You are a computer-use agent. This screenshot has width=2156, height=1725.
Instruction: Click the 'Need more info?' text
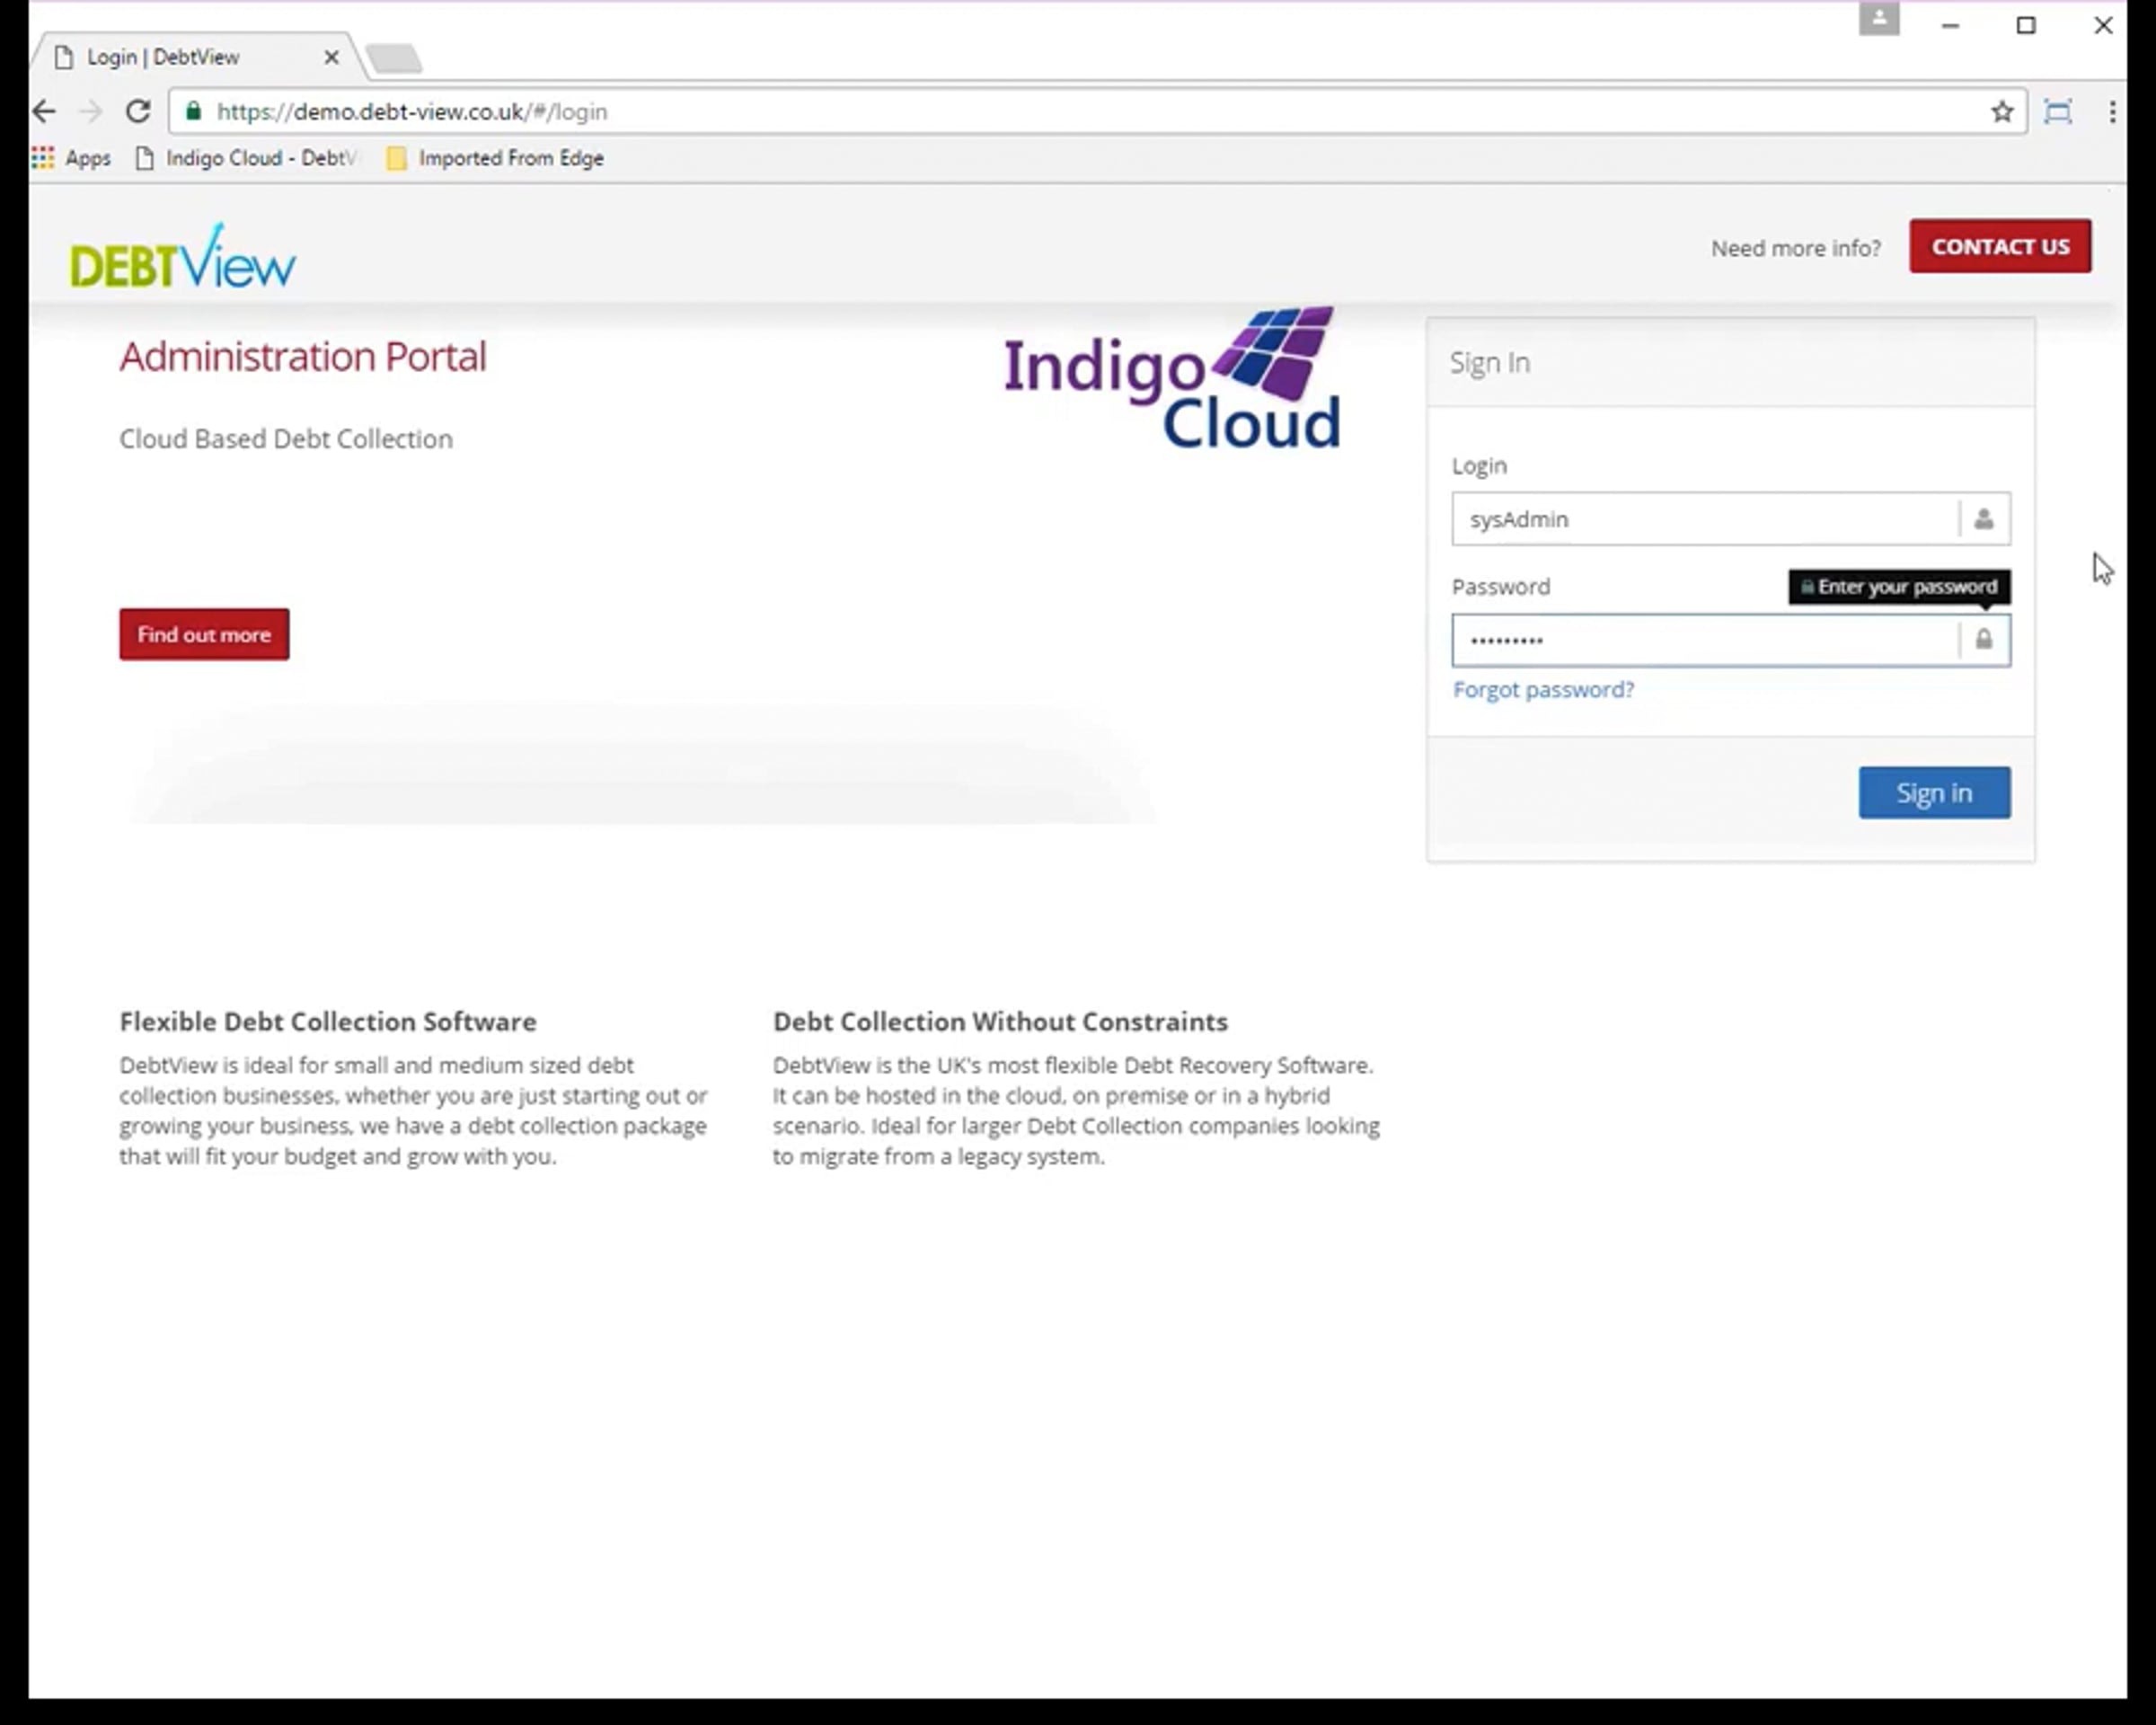(1795, 248)
